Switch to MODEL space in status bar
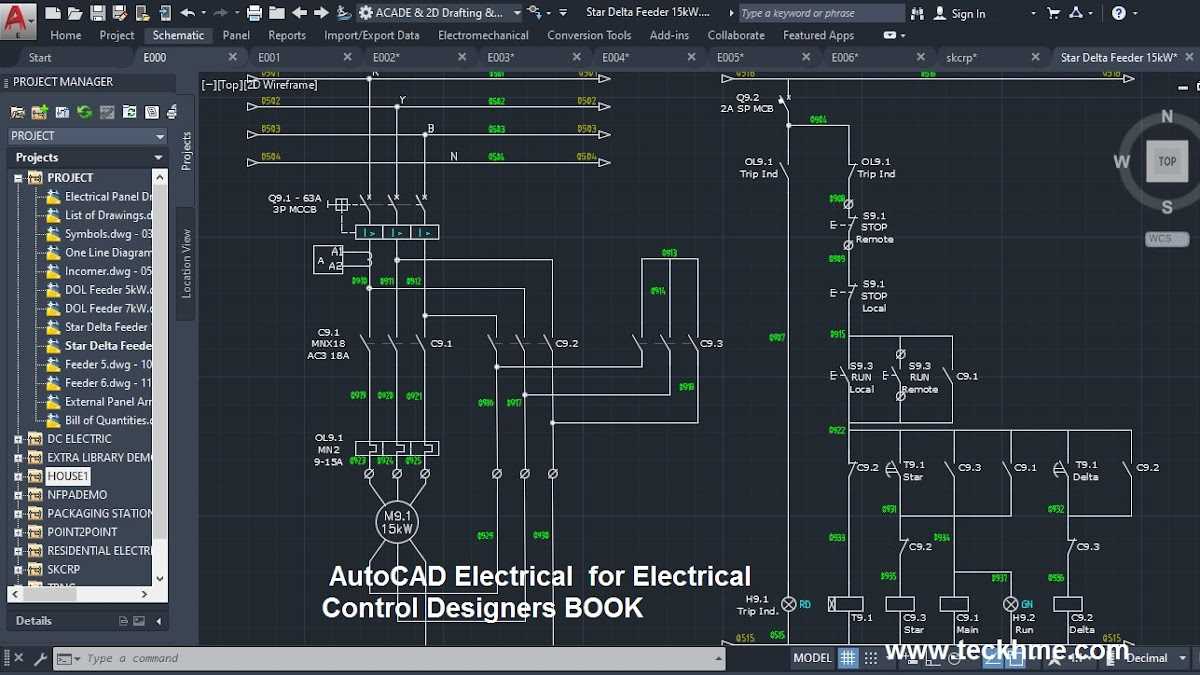The width and height of the screenshot is (1200, 675). coord(812,658)
